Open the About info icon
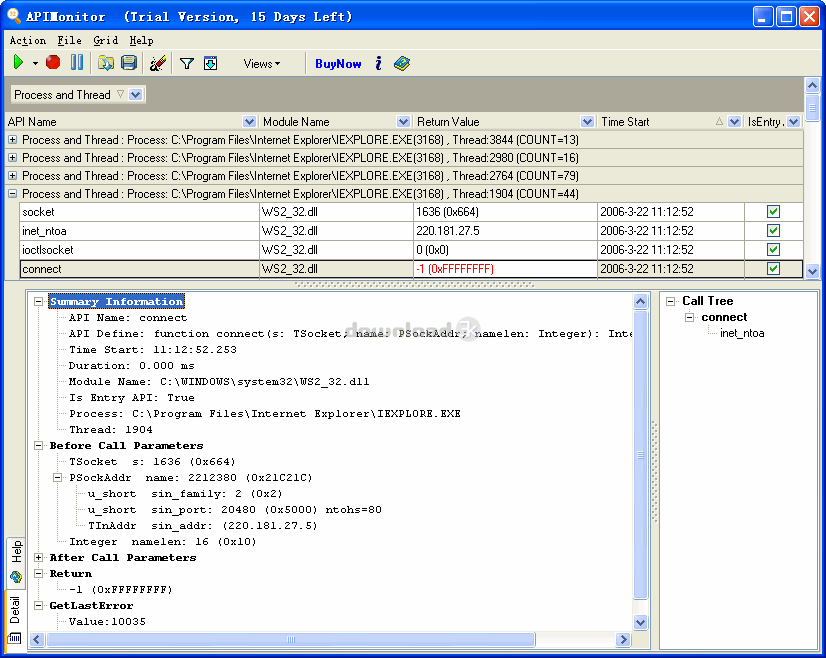Screen dimensions: 826x658 tap(378, 64)
